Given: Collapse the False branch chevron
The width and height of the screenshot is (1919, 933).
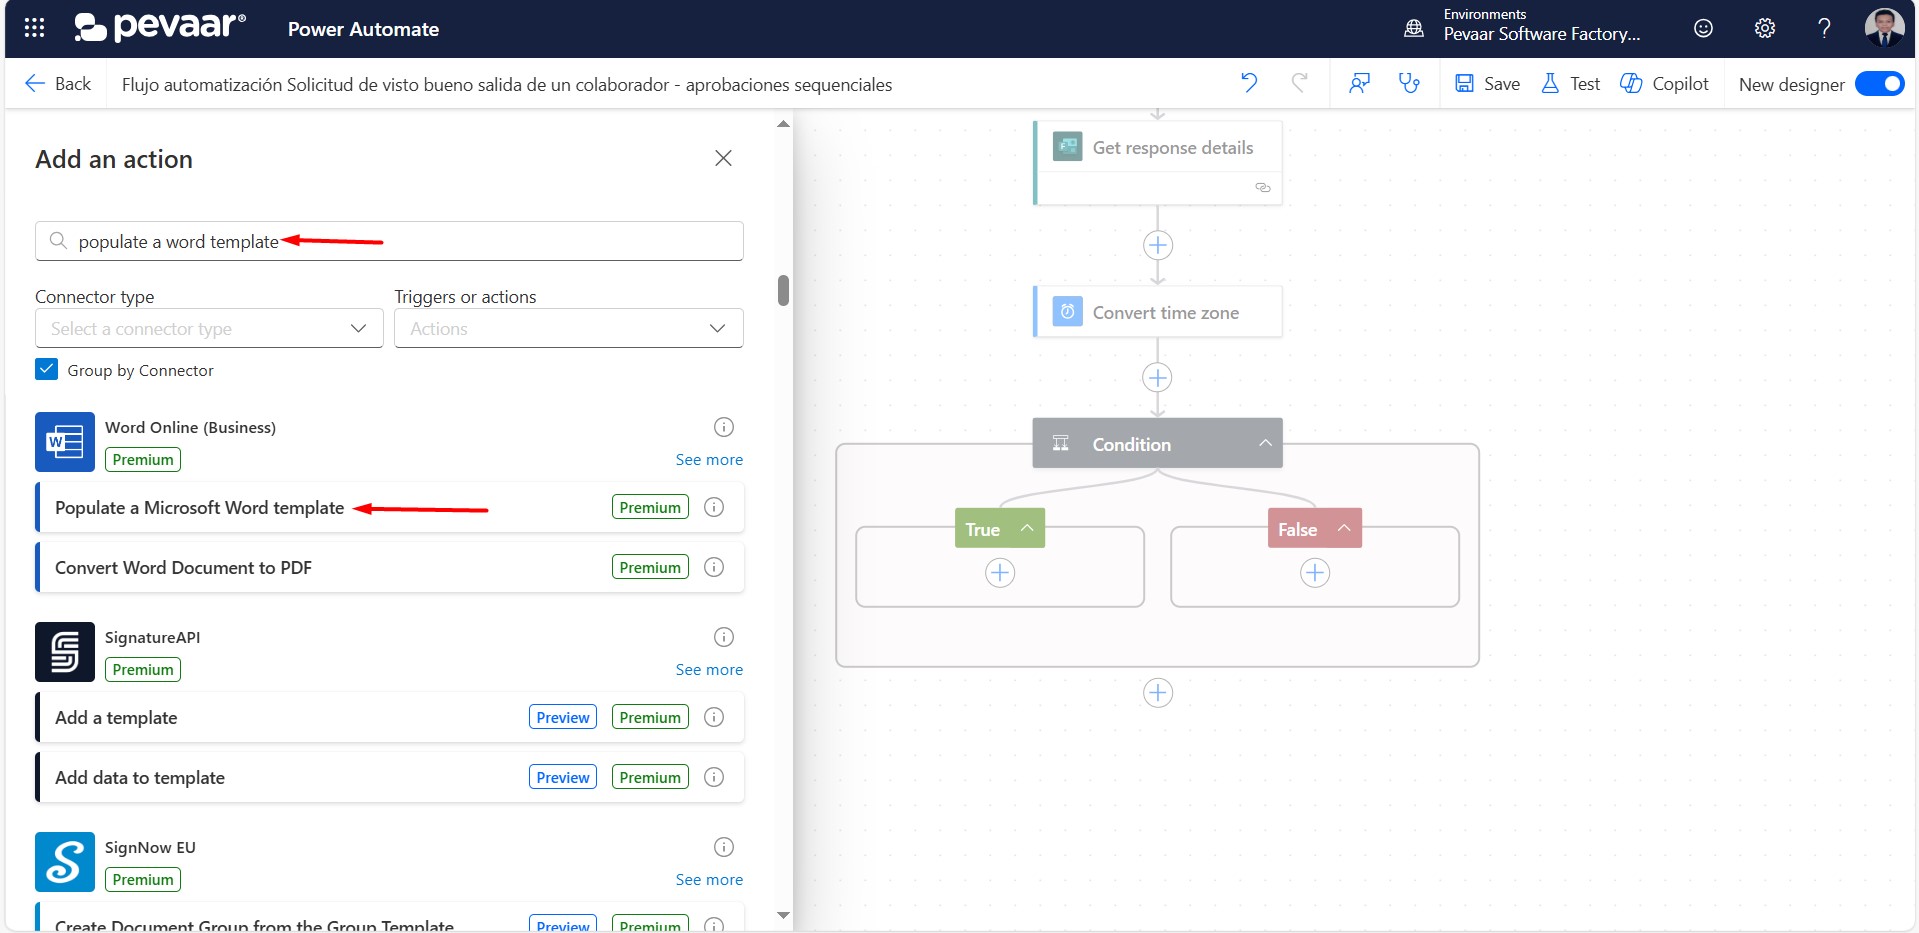Looking at the screenshot, I should [1344, 528].
